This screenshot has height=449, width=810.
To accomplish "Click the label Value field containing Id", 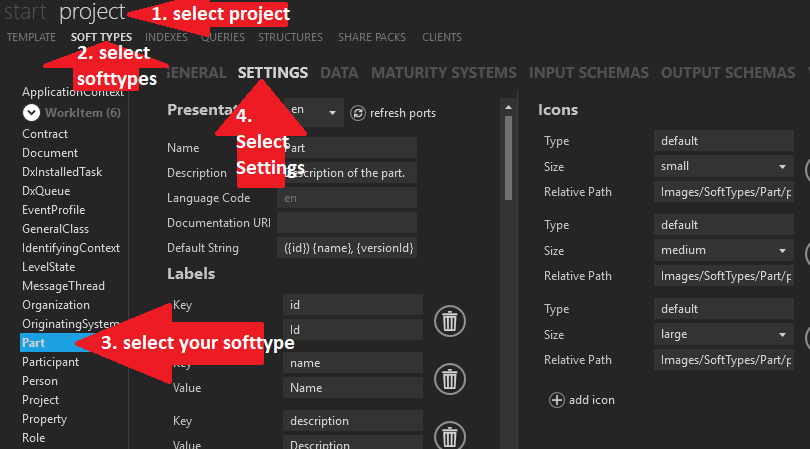I will (353, 330).
